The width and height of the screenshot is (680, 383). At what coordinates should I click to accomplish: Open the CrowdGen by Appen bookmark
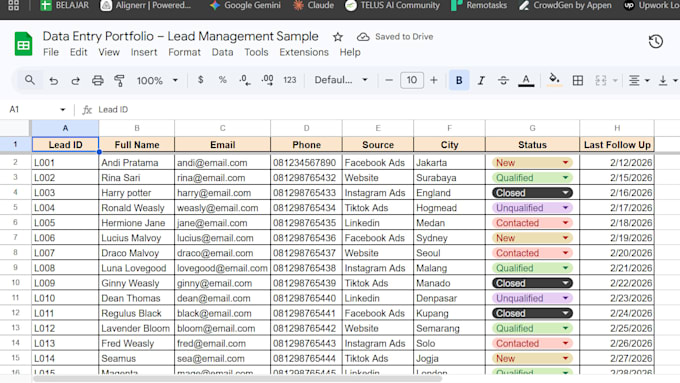(x=565, y=6)
